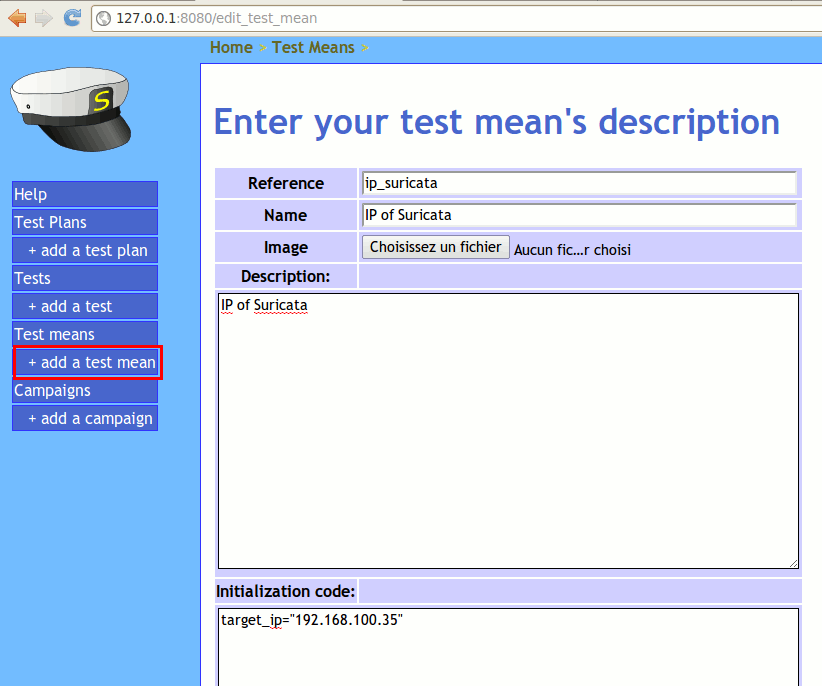Click the browser forward arrow
The image size is (822, 686).
(x=43, y=17)
